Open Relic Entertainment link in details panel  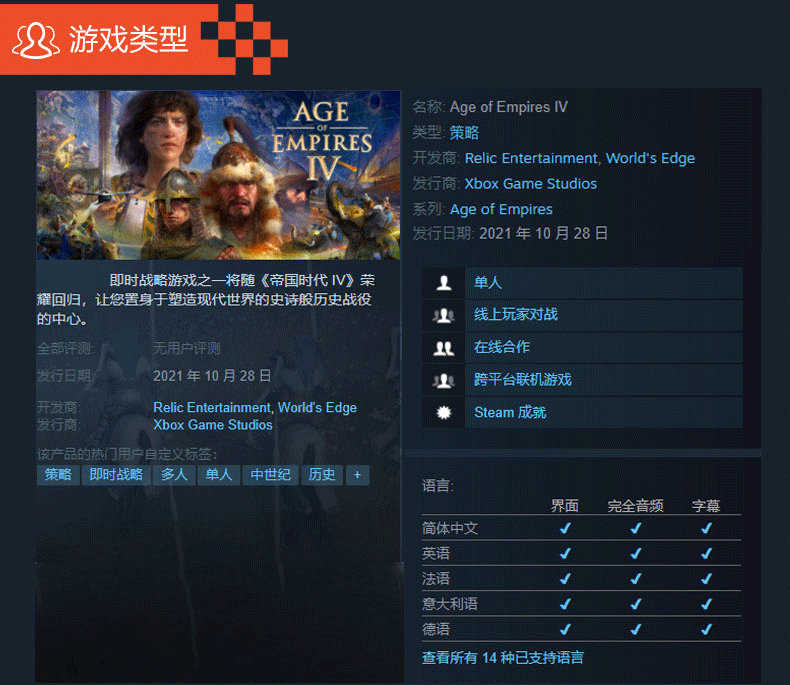click(x=531, y=158)
